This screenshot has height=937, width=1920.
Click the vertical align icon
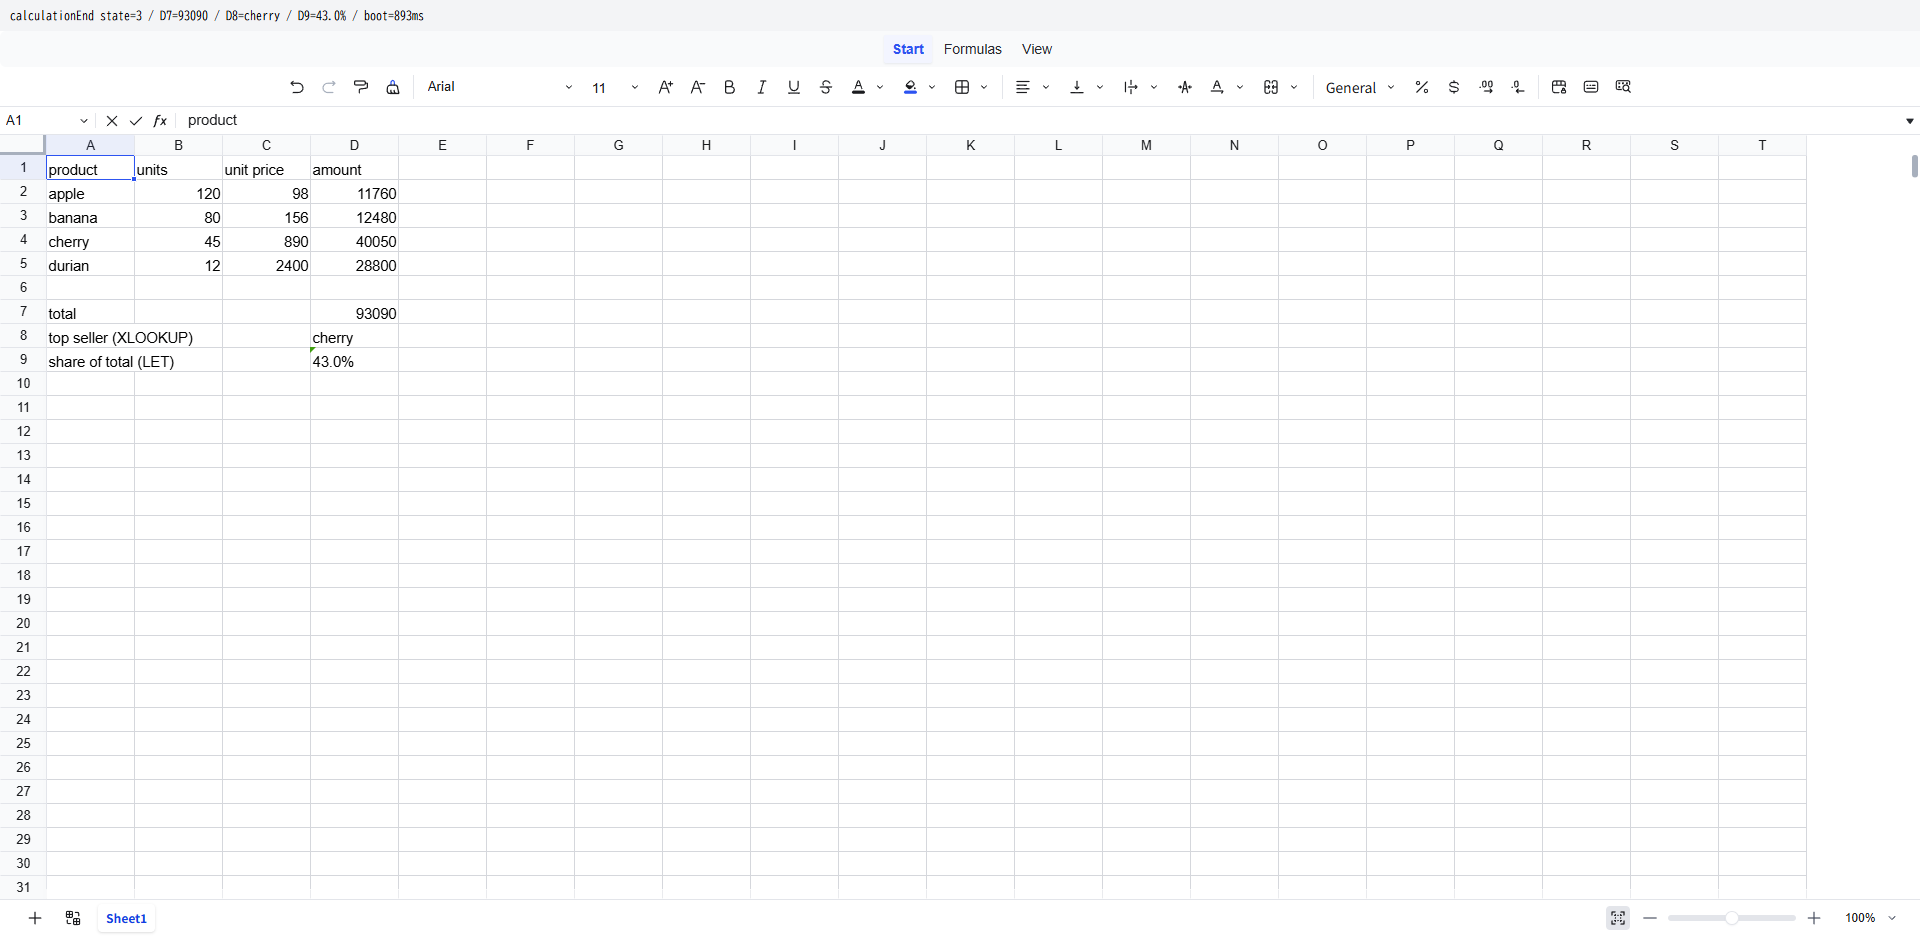point(1077,87)
